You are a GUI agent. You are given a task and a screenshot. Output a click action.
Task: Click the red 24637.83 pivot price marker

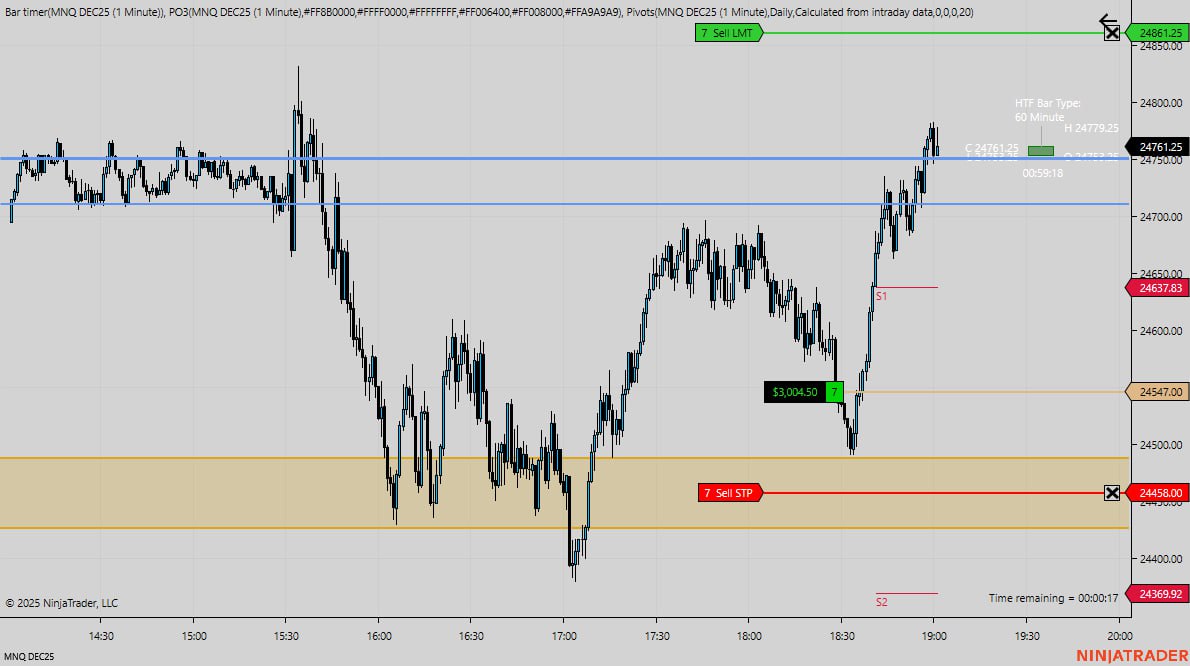point(1156,288)
